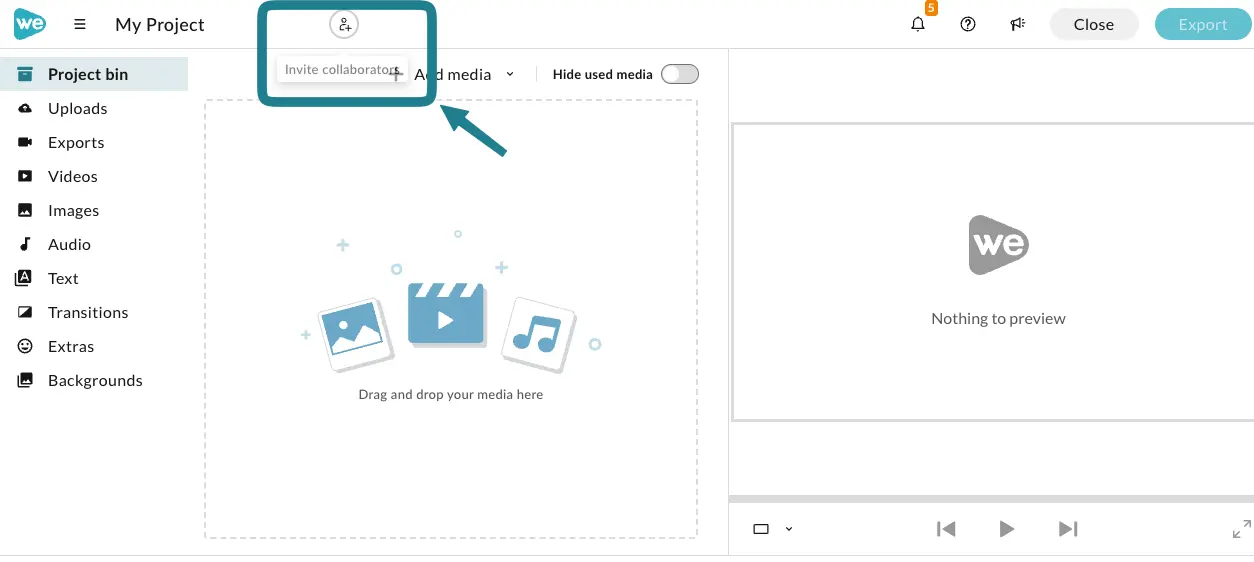Open the aspect ratio dropdown in preview
Screen dimensions: 1254x562
pyautogui.click(x=773, y=529)
